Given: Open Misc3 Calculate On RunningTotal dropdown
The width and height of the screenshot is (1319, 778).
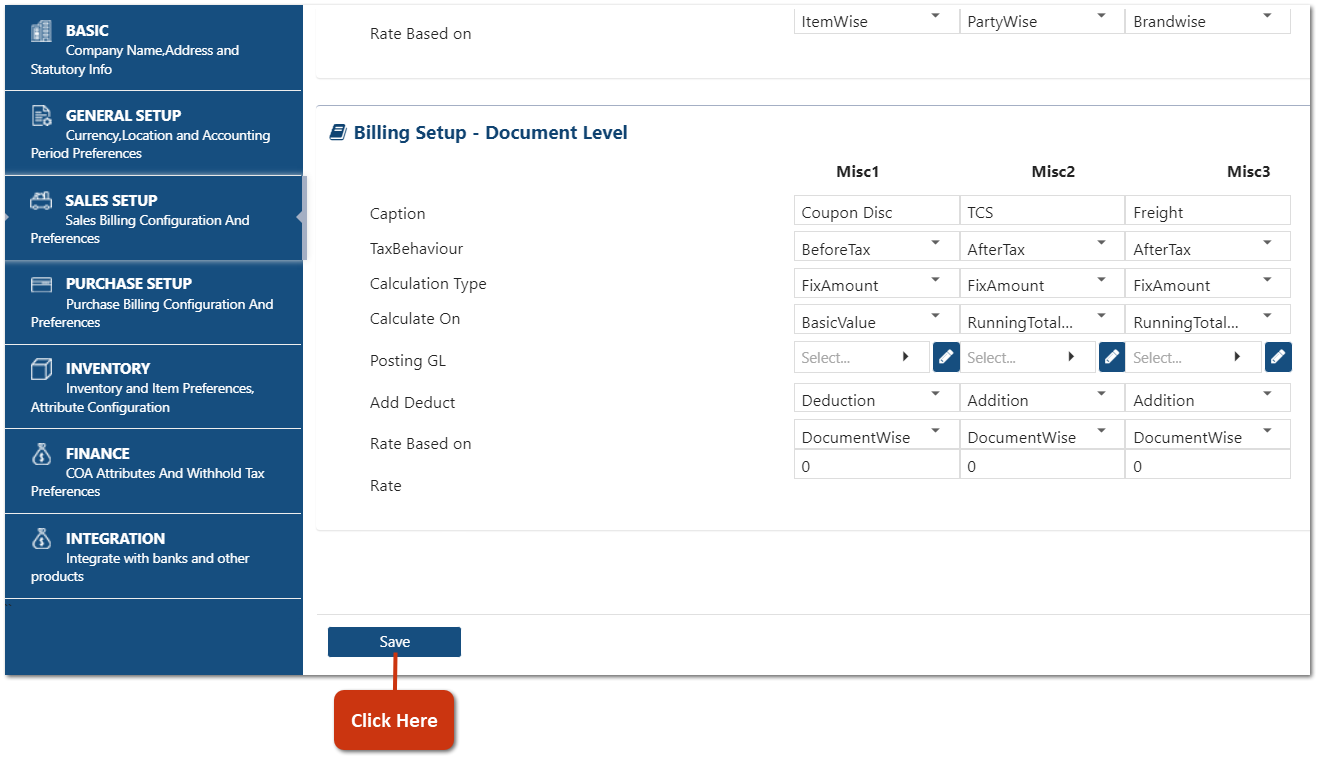Looking at the screenshot, I should coord(1208,320).
